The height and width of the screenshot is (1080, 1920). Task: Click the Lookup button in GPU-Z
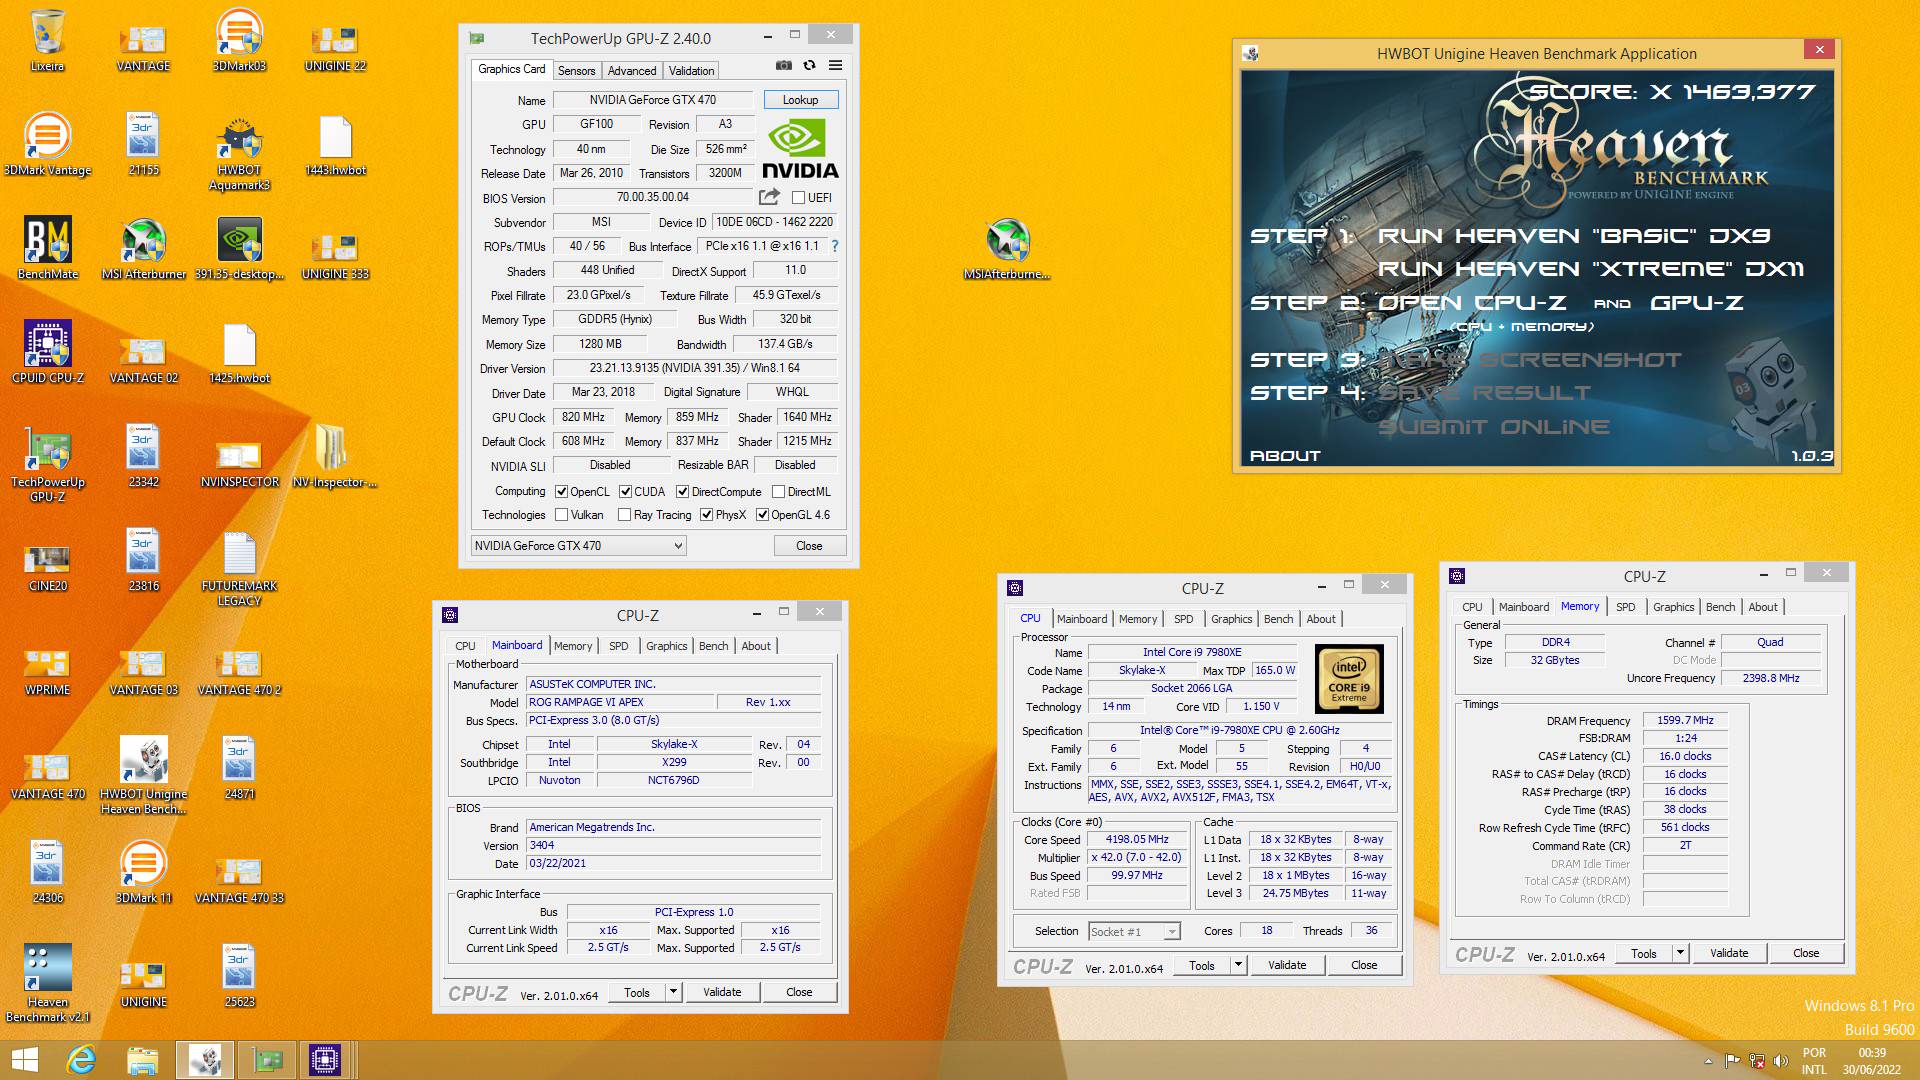pyautogui.click(x=800, y=100)
